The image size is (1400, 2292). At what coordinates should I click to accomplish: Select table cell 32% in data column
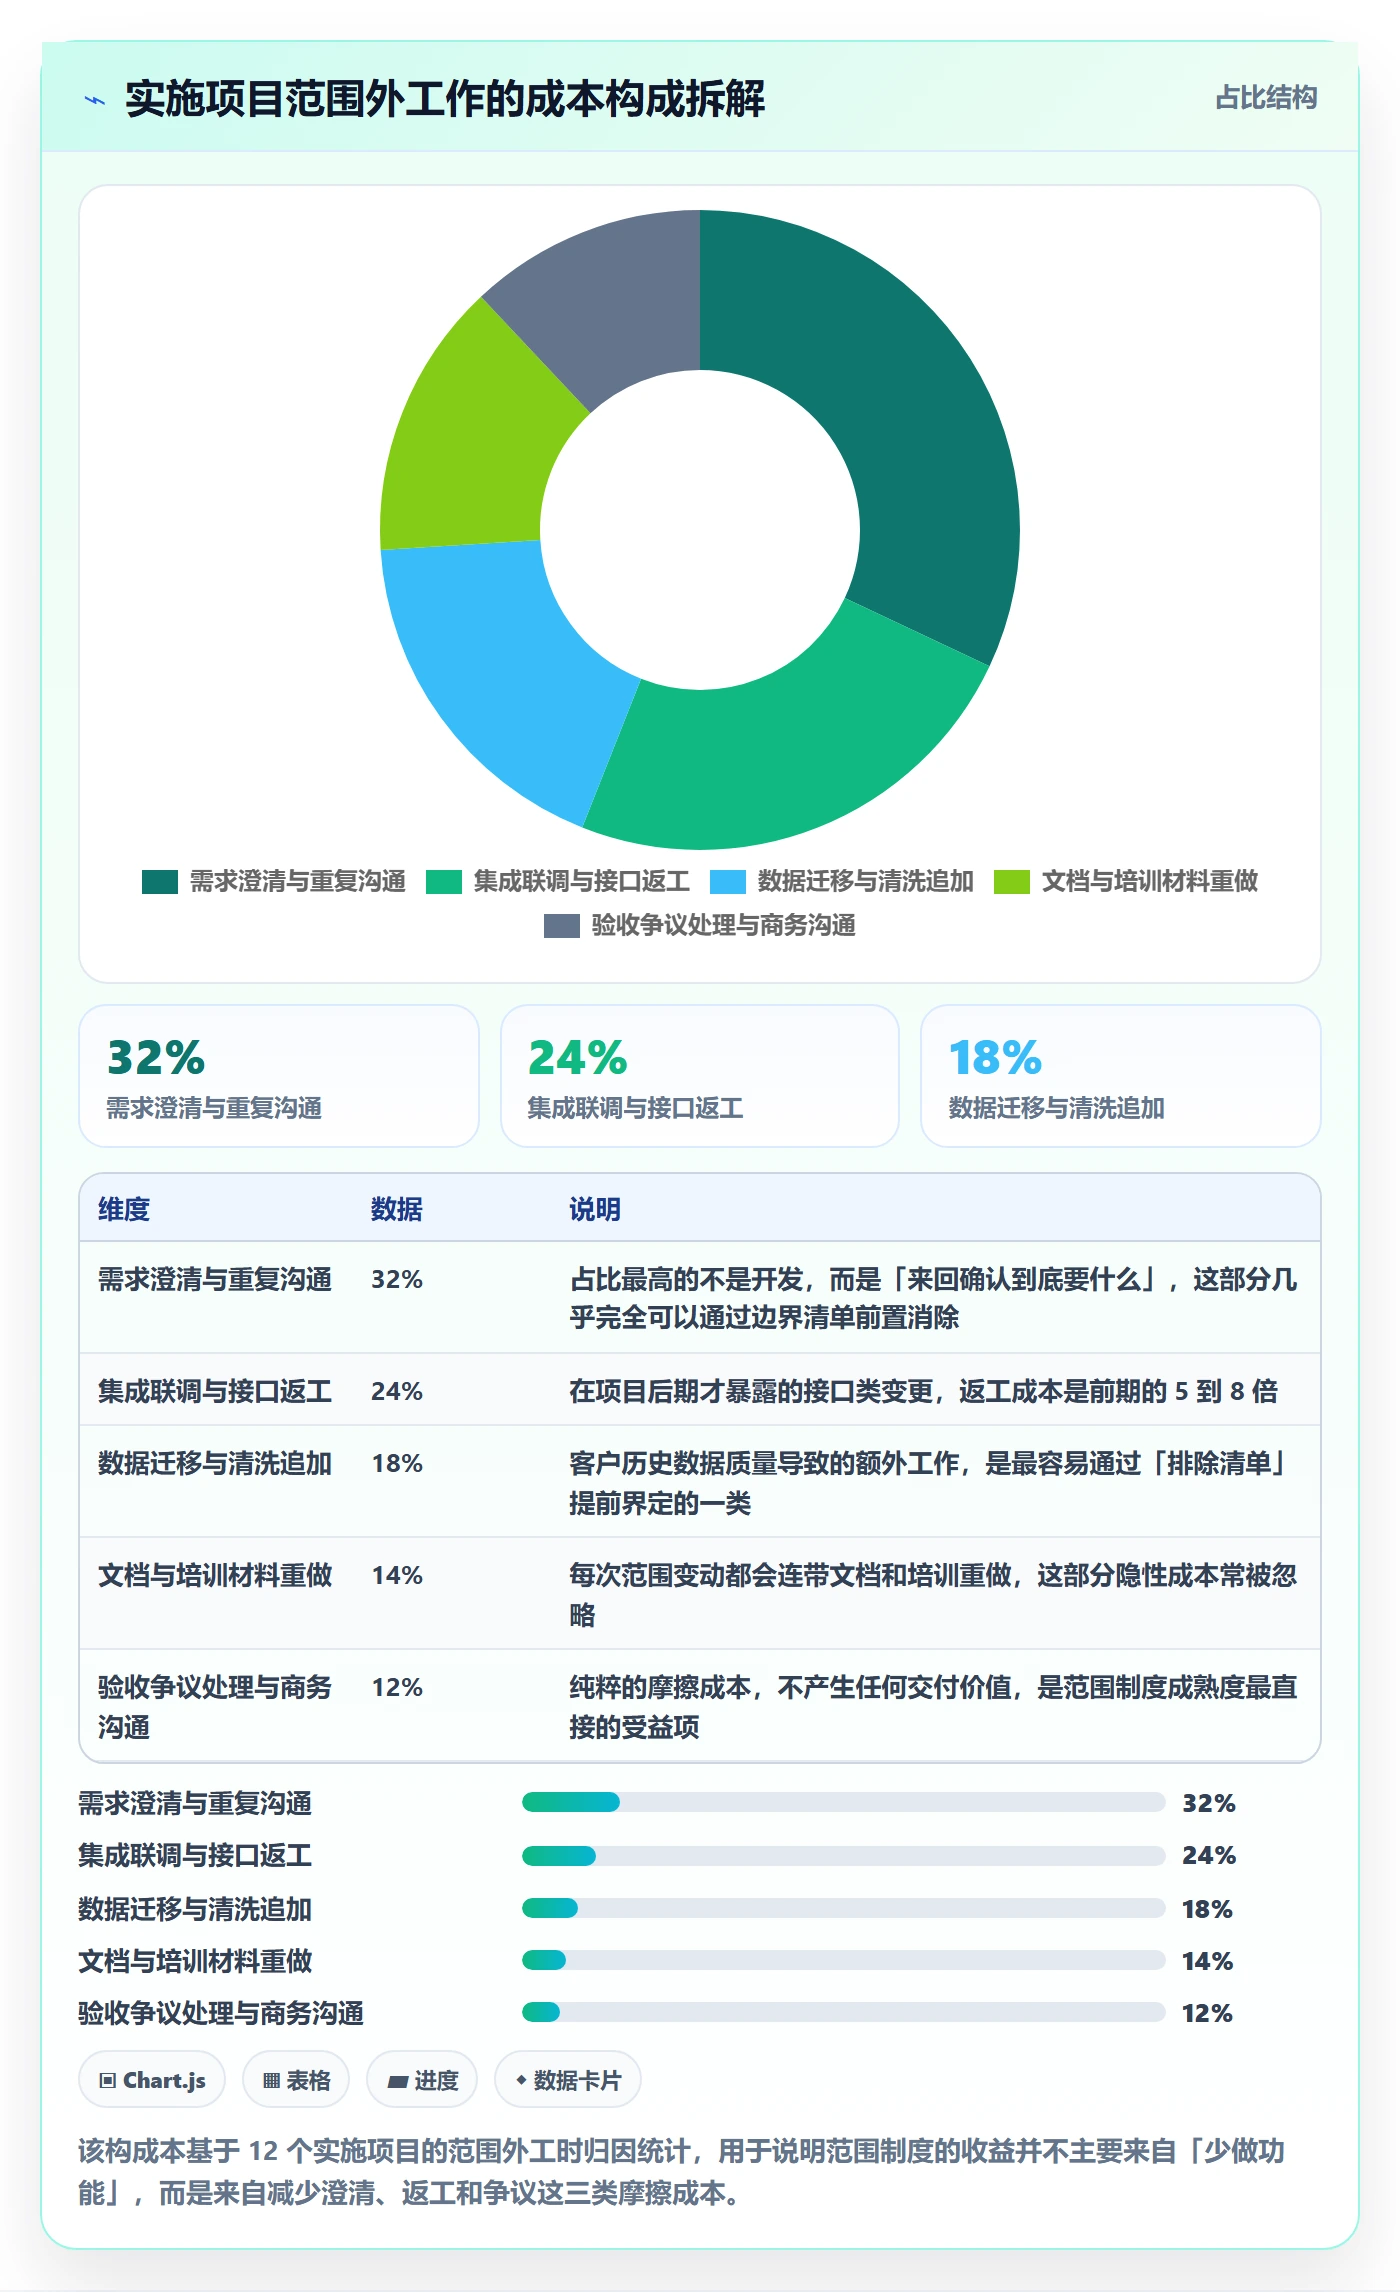(397, 1279)
